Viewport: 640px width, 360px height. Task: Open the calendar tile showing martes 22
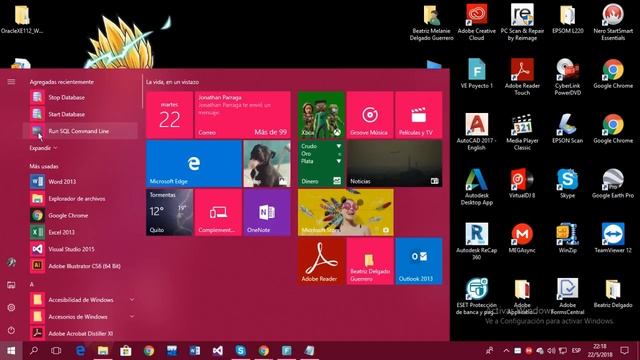pyautogui.click(x=169, y=115)
